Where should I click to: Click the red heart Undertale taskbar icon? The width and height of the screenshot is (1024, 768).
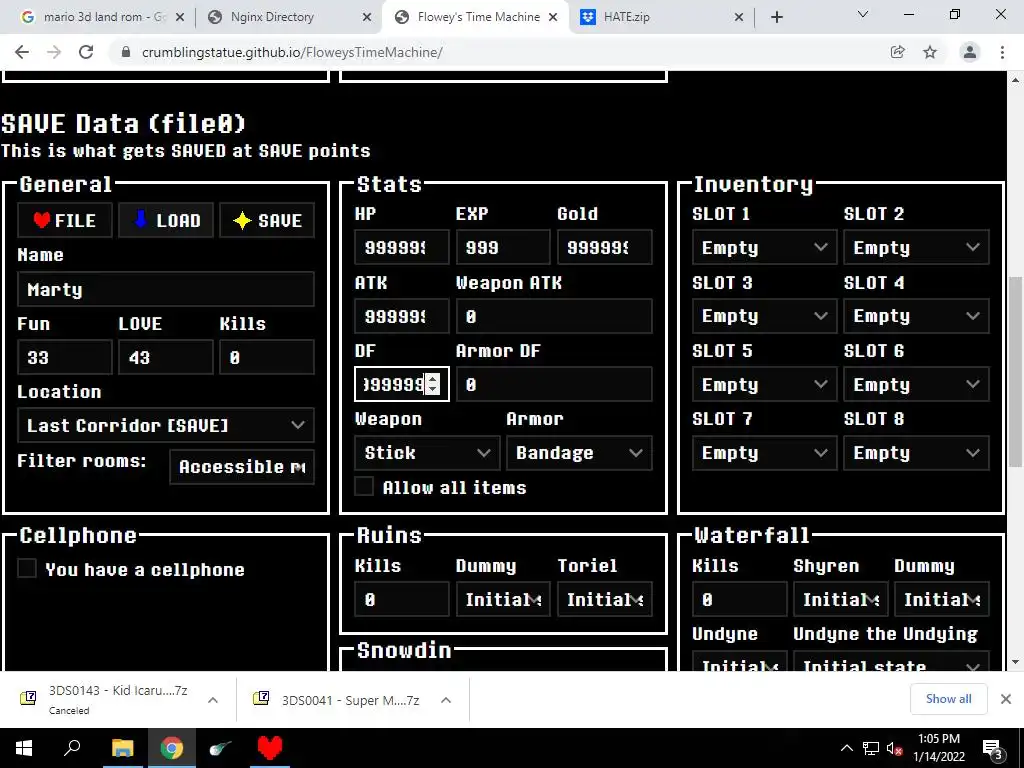pyautogui.click(x=270, y=748)
